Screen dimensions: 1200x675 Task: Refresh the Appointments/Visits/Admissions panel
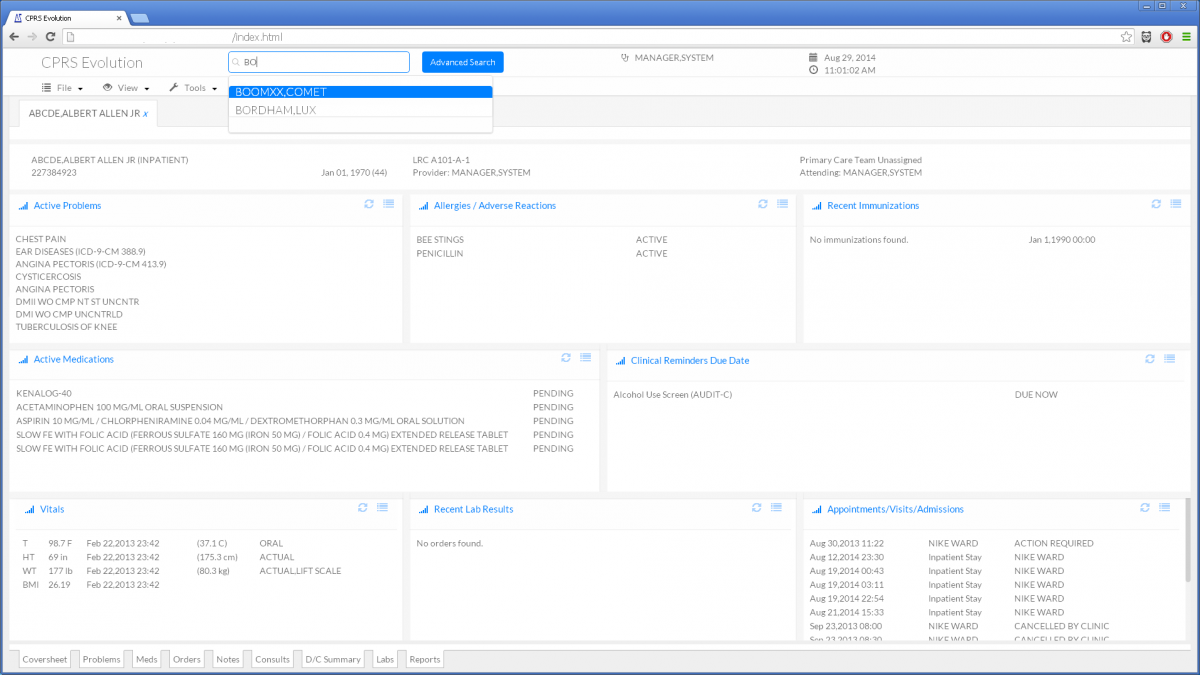1145,508
